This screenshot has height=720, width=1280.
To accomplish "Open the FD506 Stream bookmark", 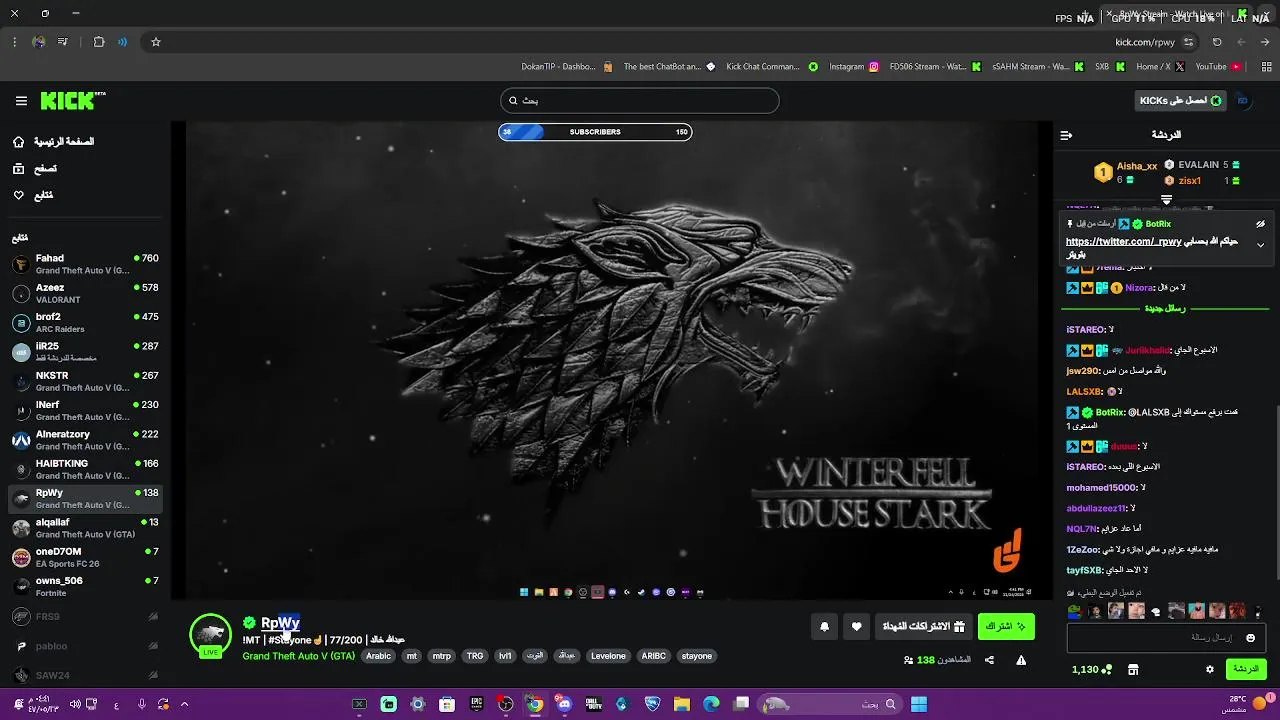I will [936, 67].
